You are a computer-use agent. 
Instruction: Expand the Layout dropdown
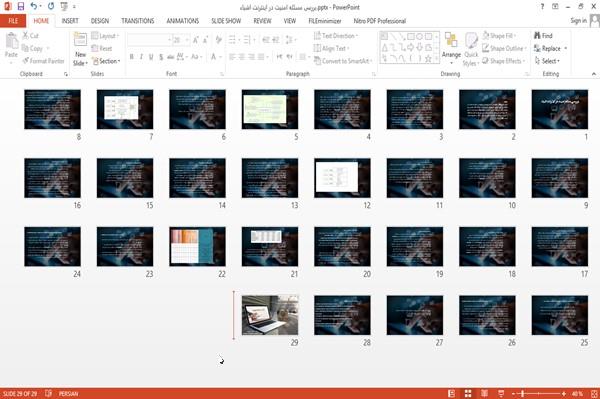105,36
